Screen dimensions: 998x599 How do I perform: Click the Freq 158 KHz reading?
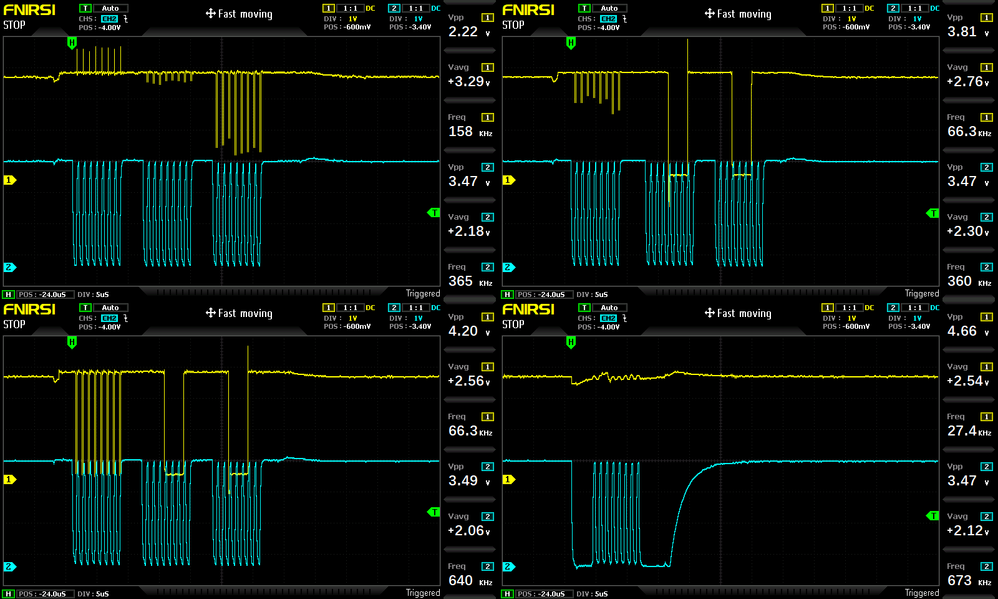(470, 126)
